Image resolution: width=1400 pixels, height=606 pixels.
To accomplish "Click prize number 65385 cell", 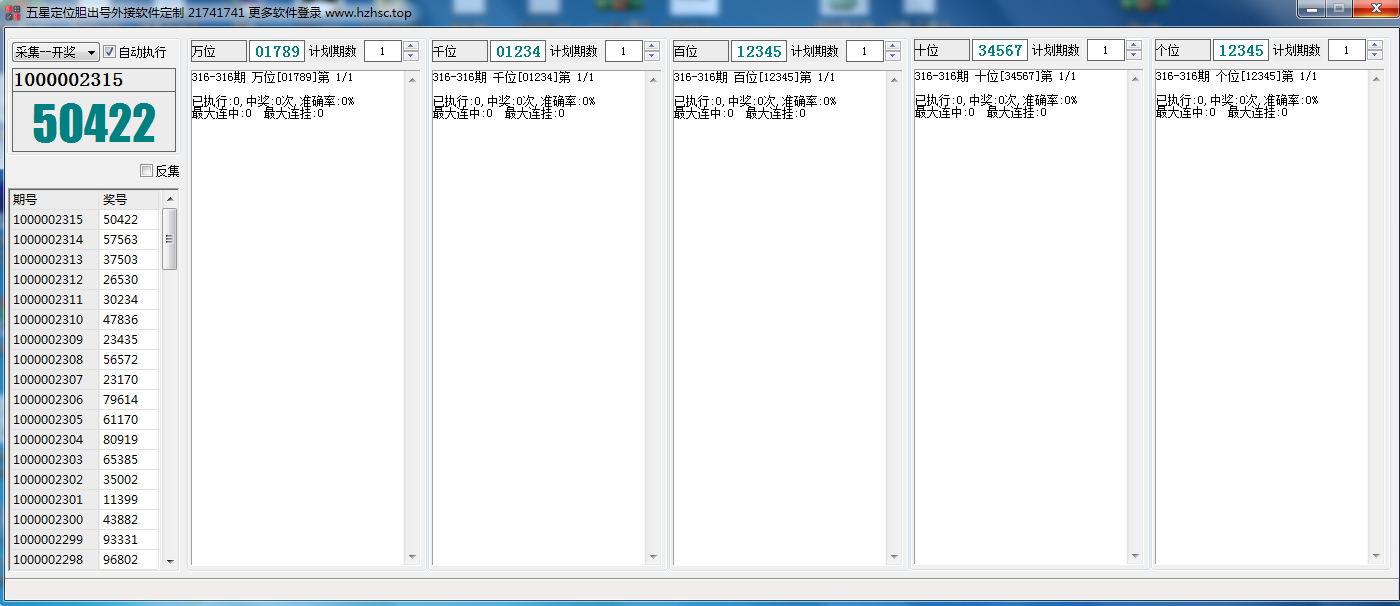I will pyautogui.click(x=130, y=459).
